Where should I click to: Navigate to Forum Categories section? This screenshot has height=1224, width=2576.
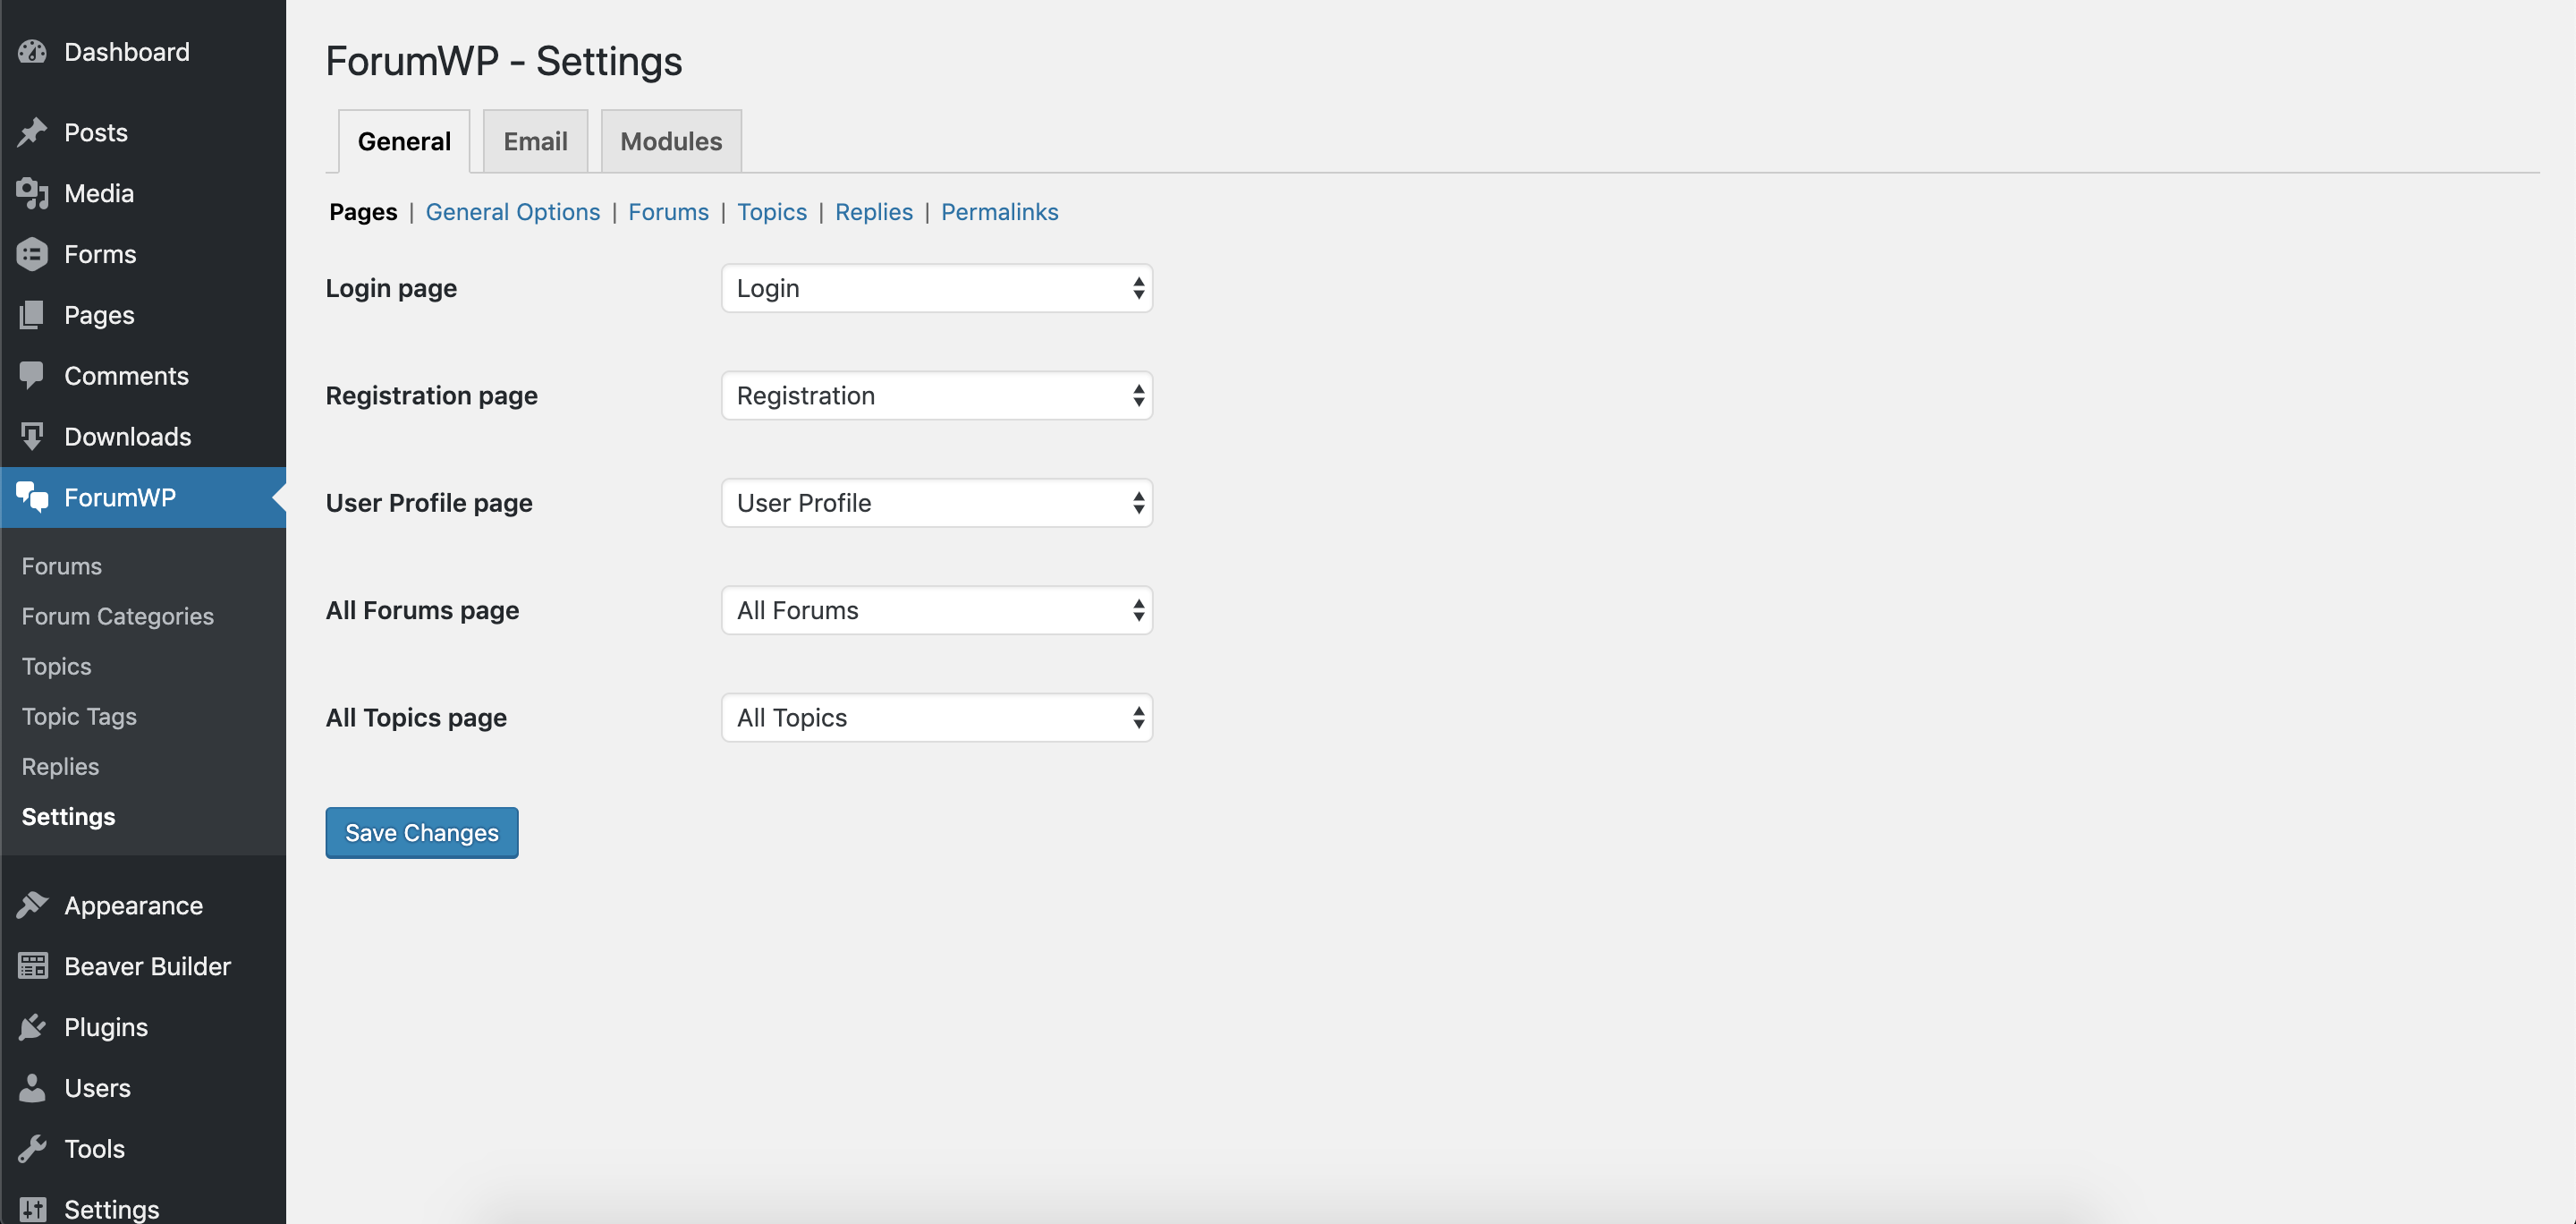click(116, 615)
